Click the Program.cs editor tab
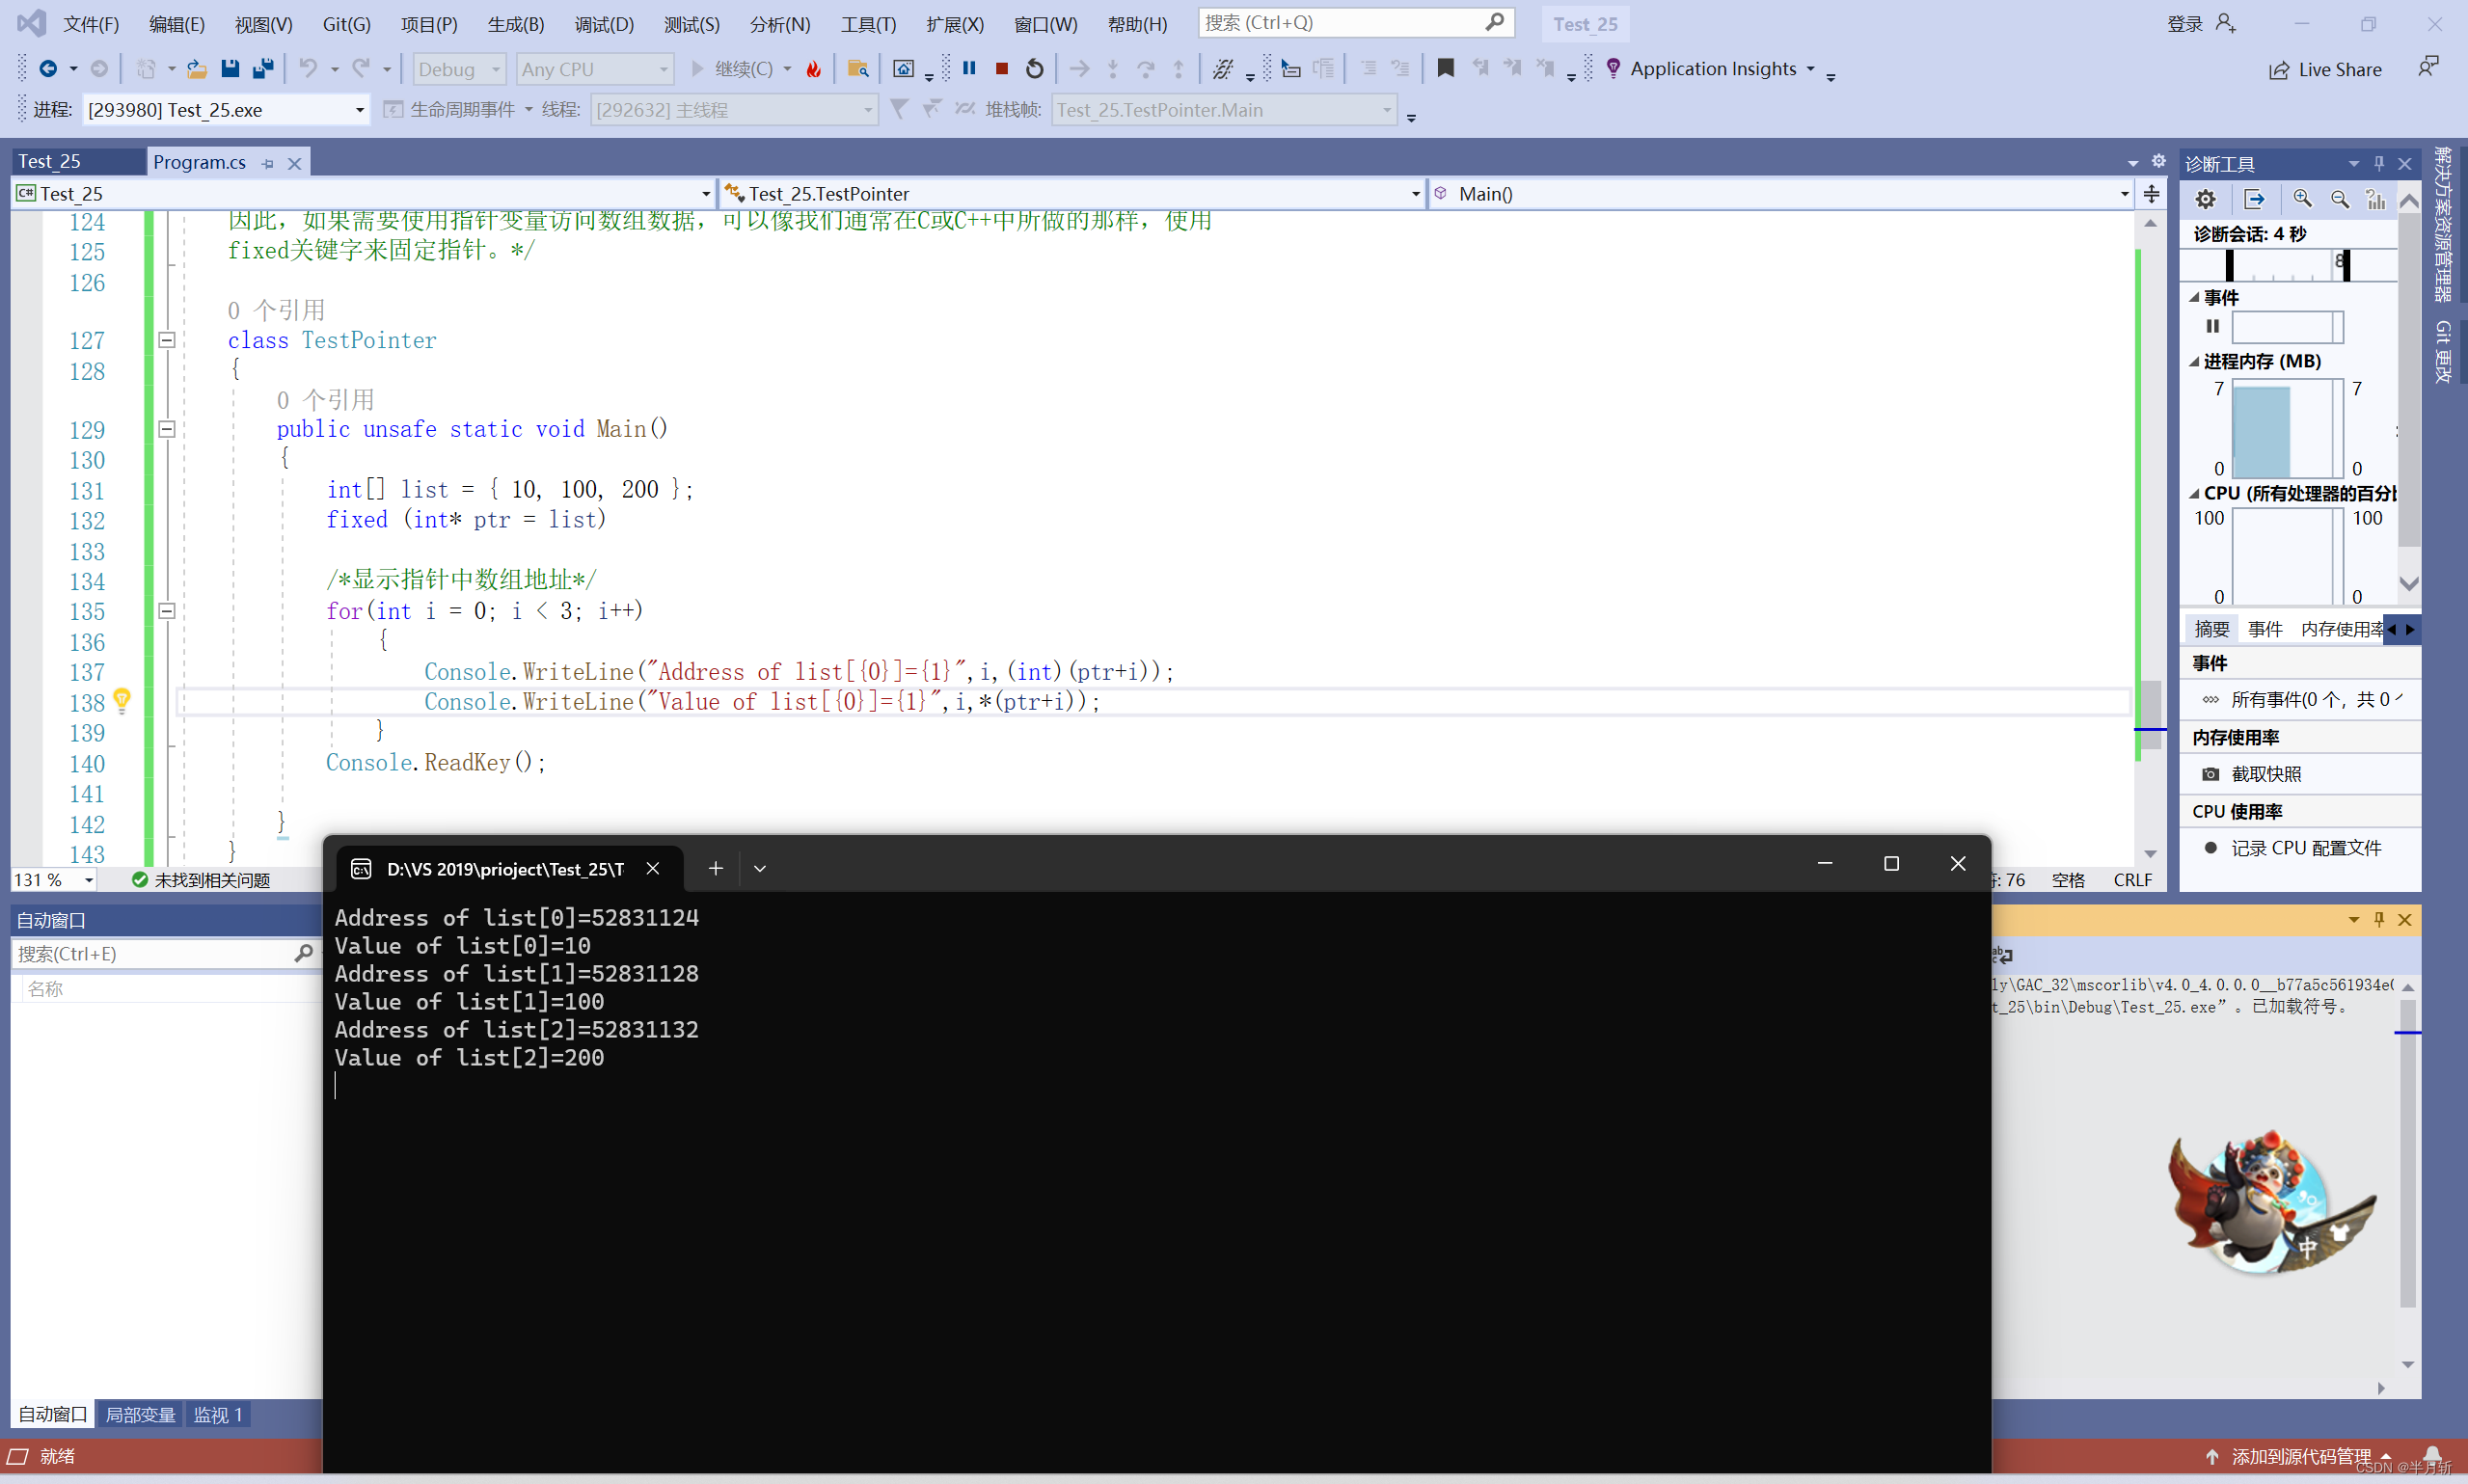The width and height of the screenshot is (2468, 1484). coord(200,160)
